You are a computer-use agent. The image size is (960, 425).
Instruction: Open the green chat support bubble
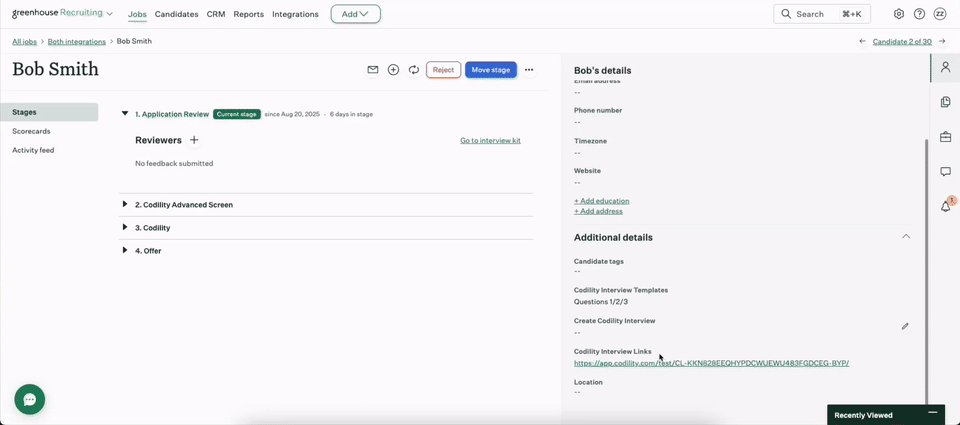coord(29,399)
